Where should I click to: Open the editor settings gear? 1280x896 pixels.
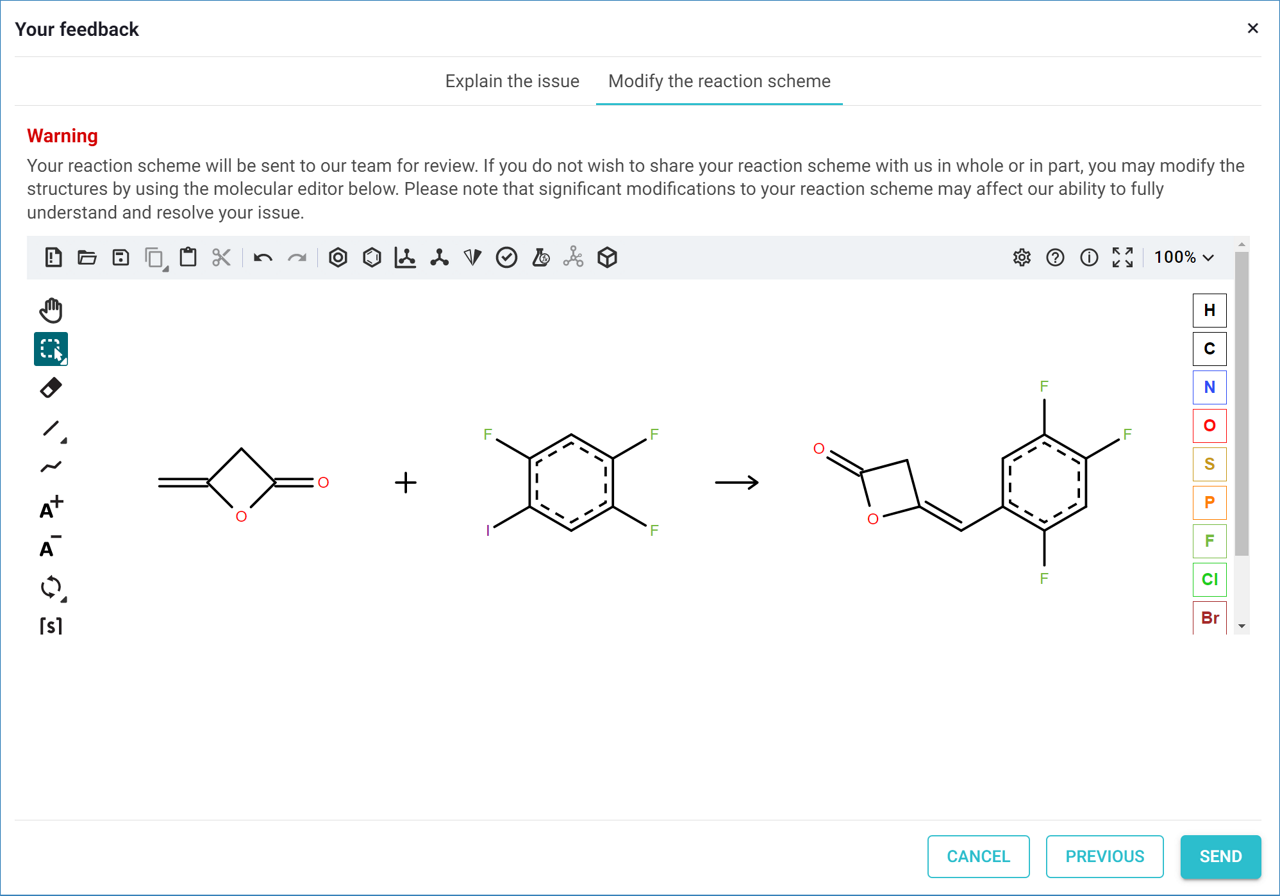pyautogui.click(x=1021, y=258)
